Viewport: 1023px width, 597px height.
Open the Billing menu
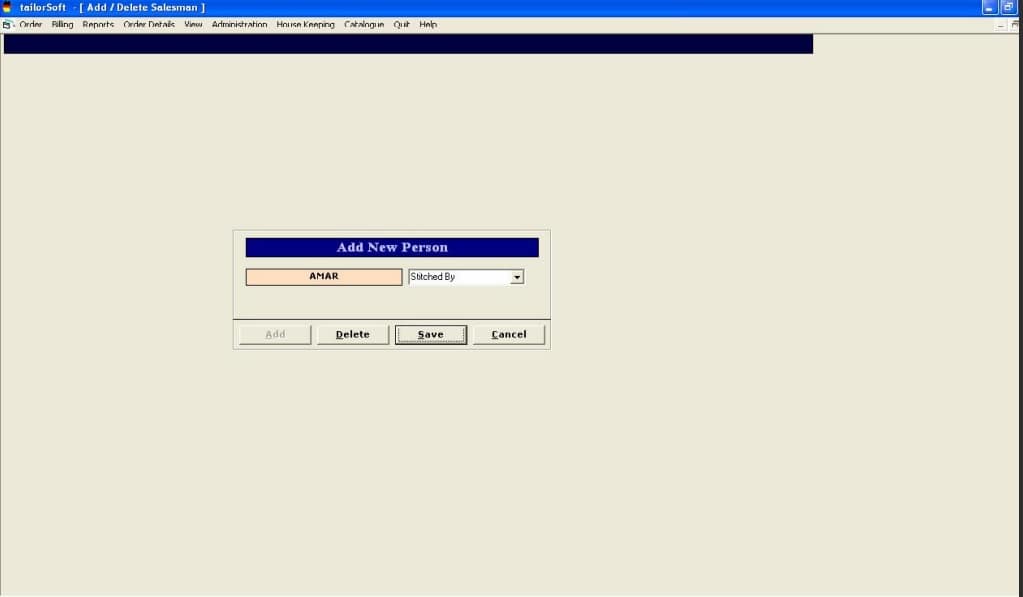[62, 25]
